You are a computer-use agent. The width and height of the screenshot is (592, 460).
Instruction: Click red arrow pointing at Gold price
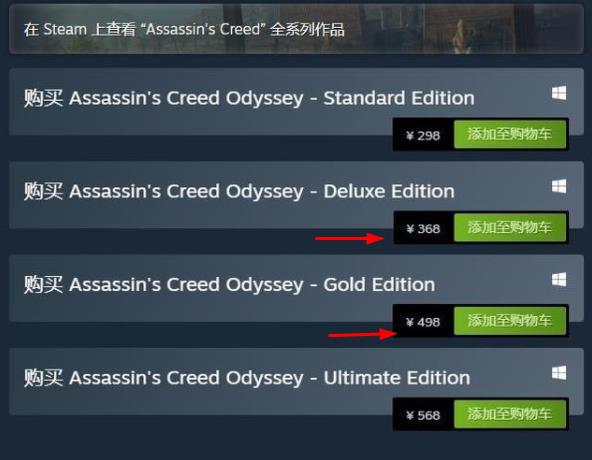click(x=362, y=334)
